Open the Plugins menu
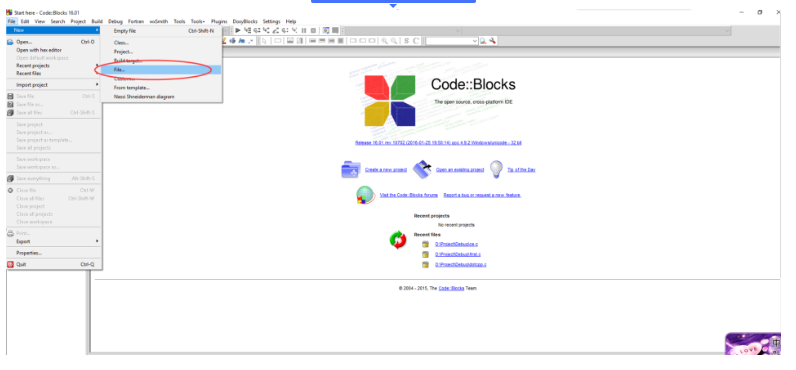Viewport: 796px width, 370px height. coord(219,22)
